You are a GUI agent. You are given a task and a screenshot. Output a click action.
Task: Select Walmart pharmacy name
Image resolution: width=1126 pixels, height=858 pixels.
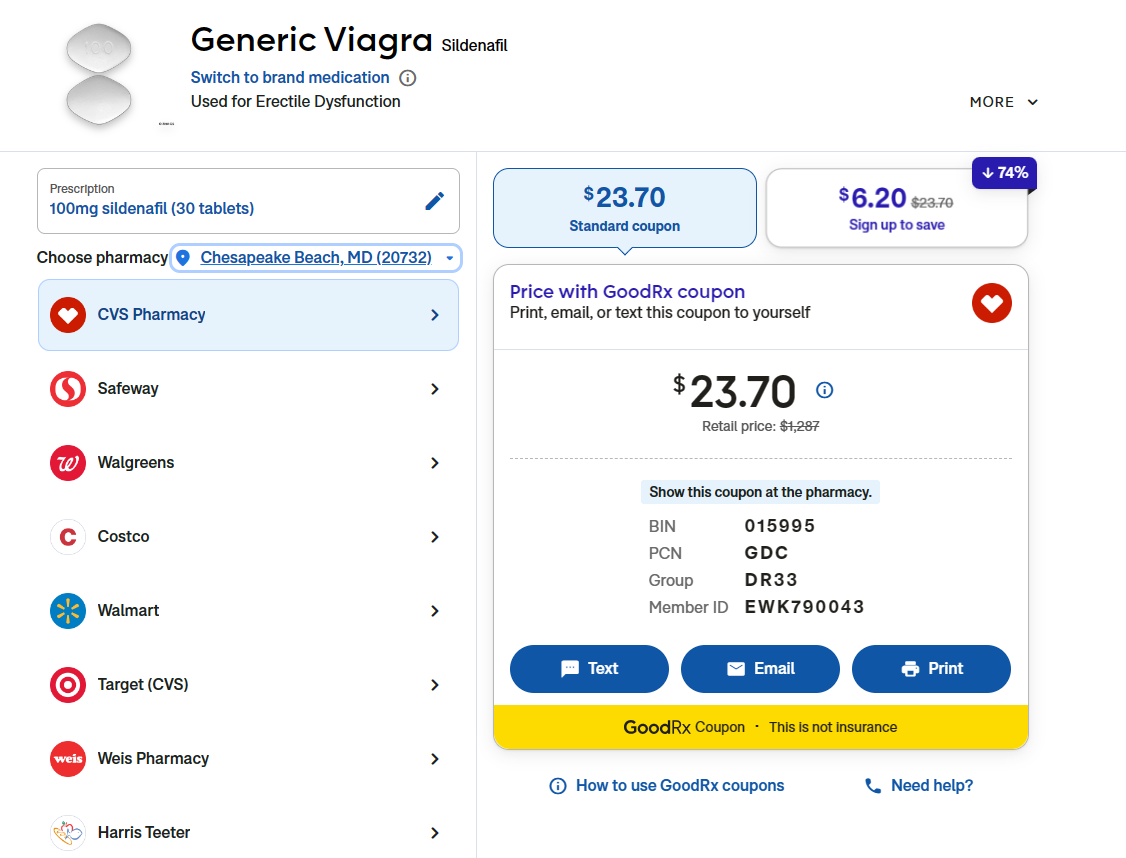coord(129,610)
